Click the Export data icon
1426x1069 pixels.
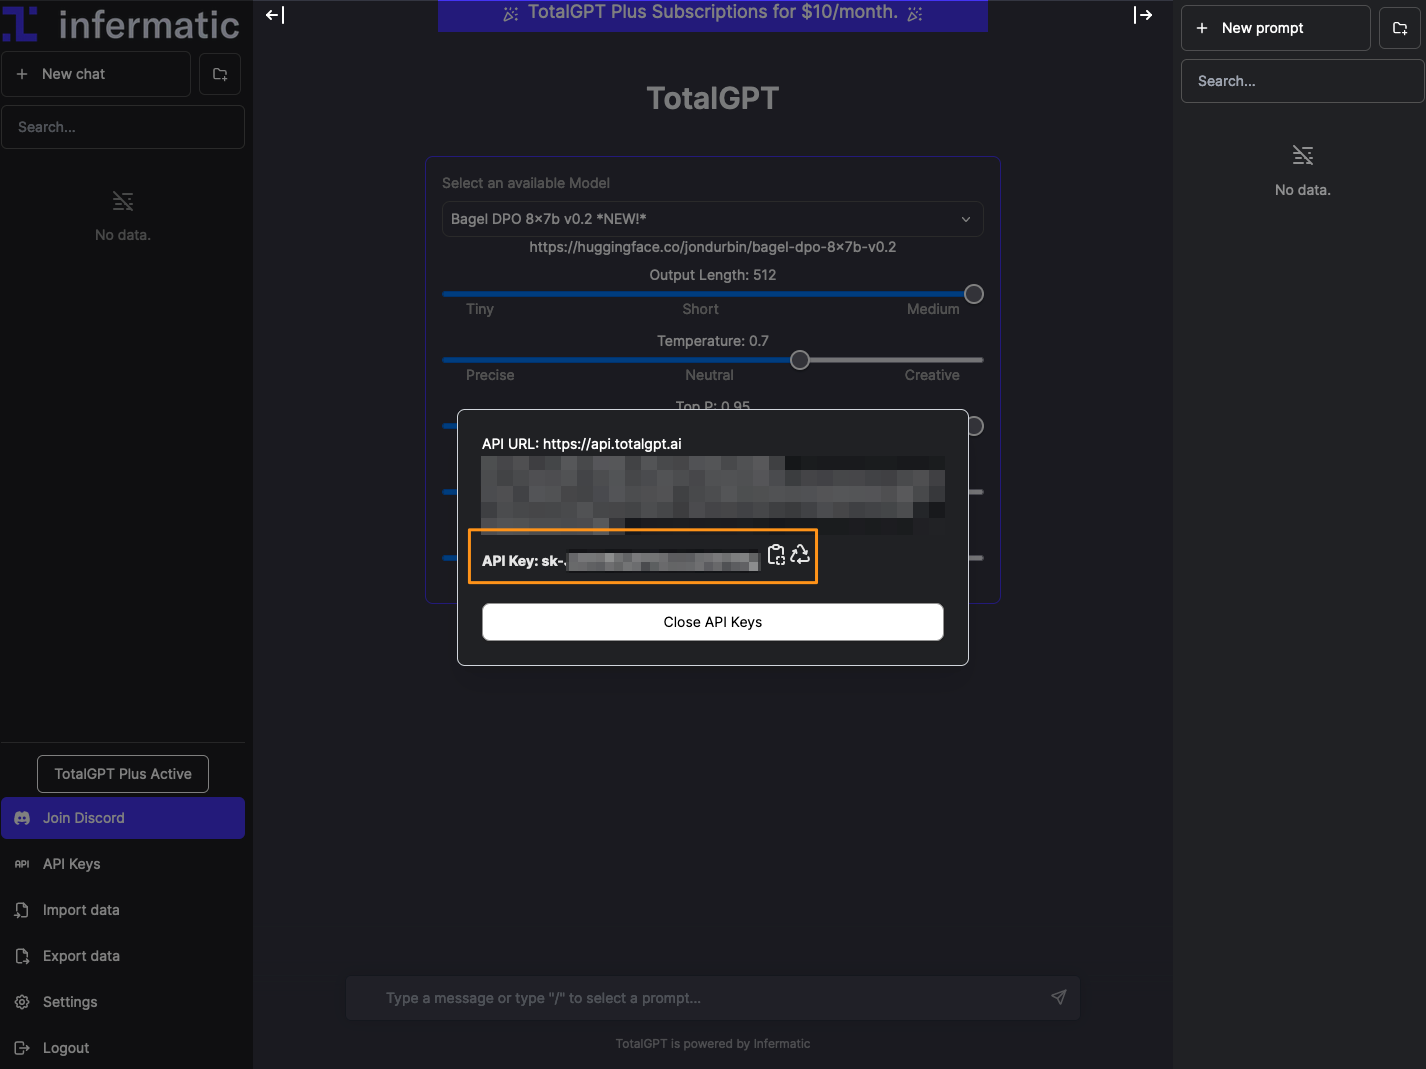pos(22,956)
